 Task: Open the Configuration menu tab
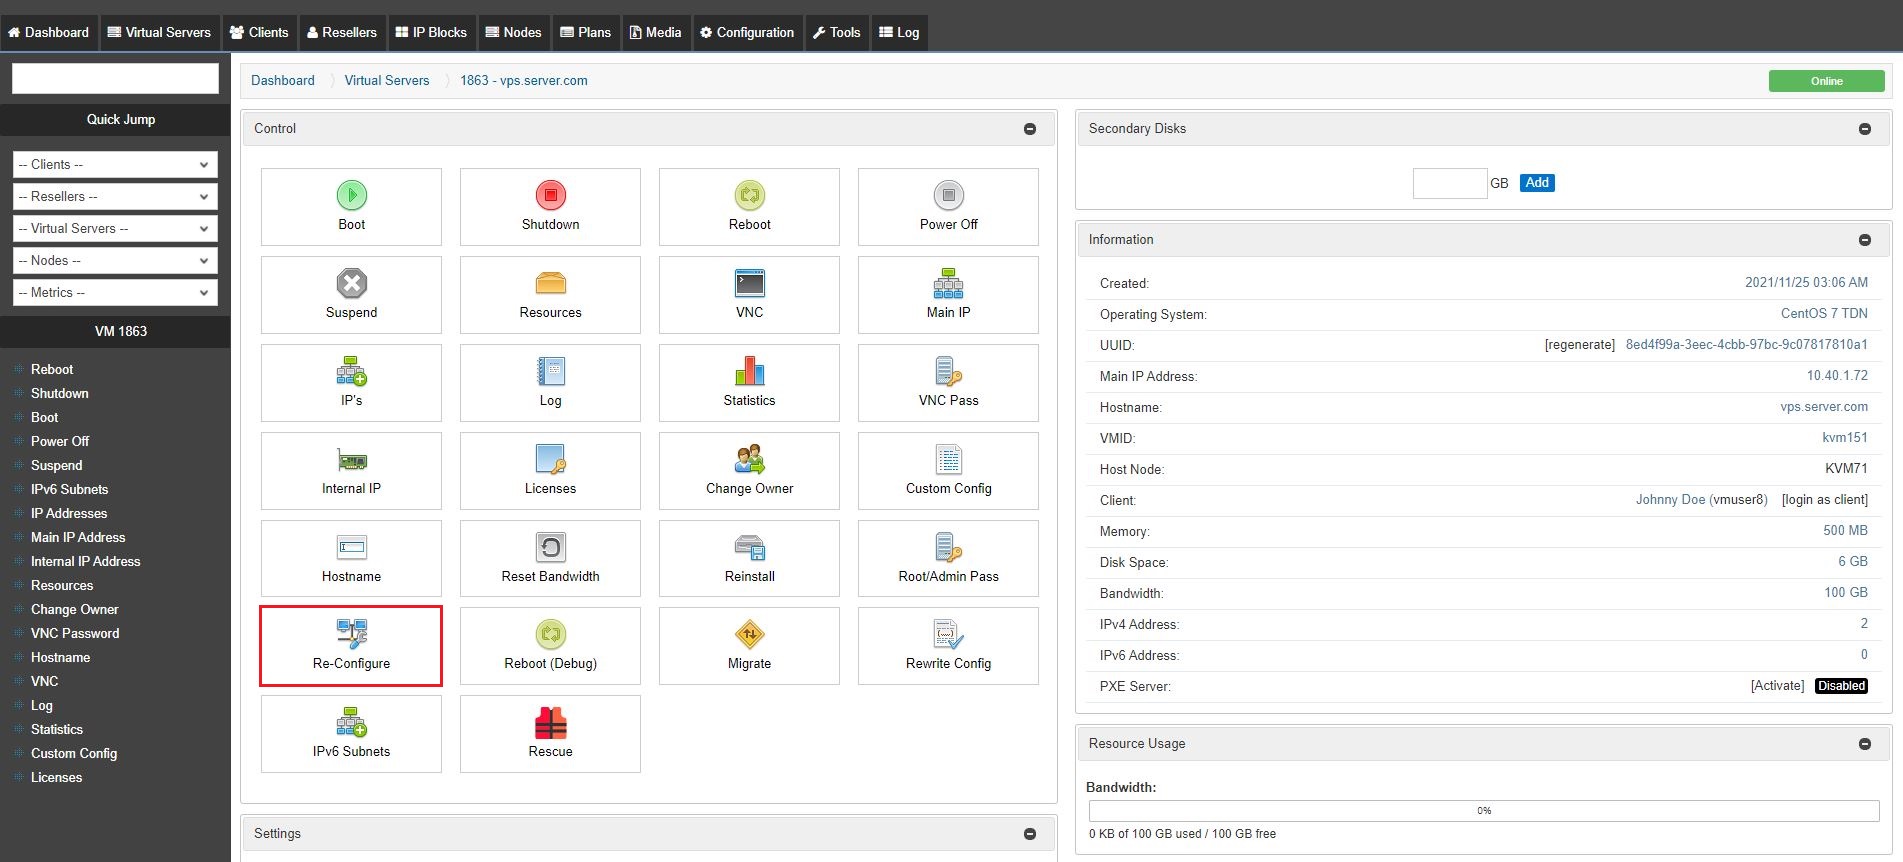747,32
